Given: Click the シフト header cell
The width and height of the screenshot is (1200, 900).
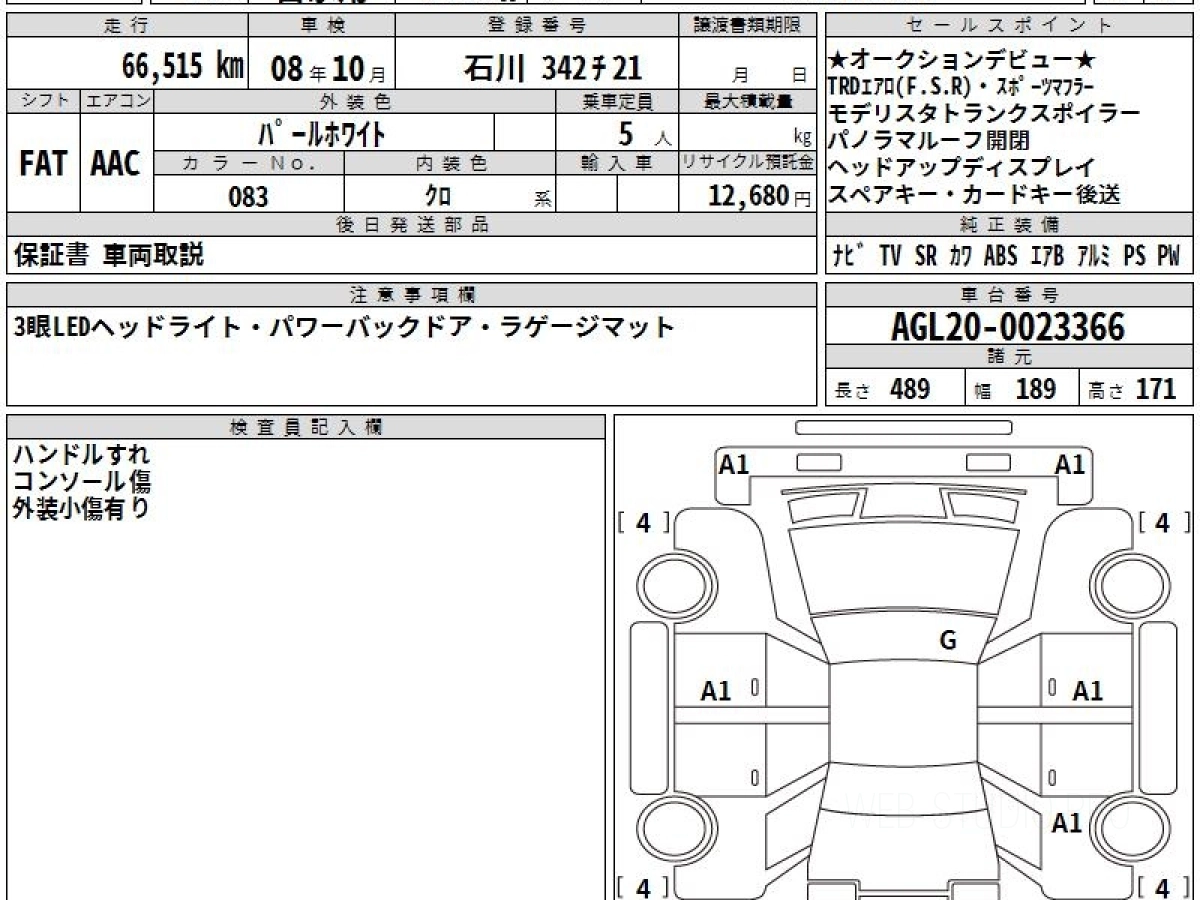Looking at the screenshot, I should pos(43,101).
